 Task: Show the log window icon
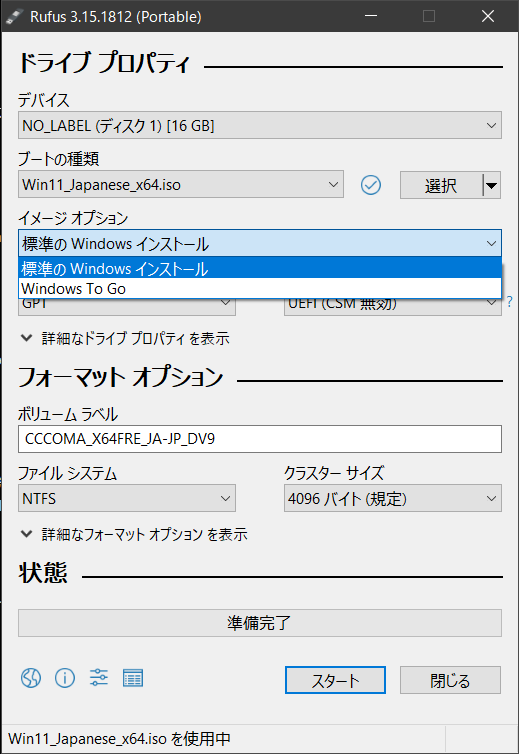(x=133, y=678)
